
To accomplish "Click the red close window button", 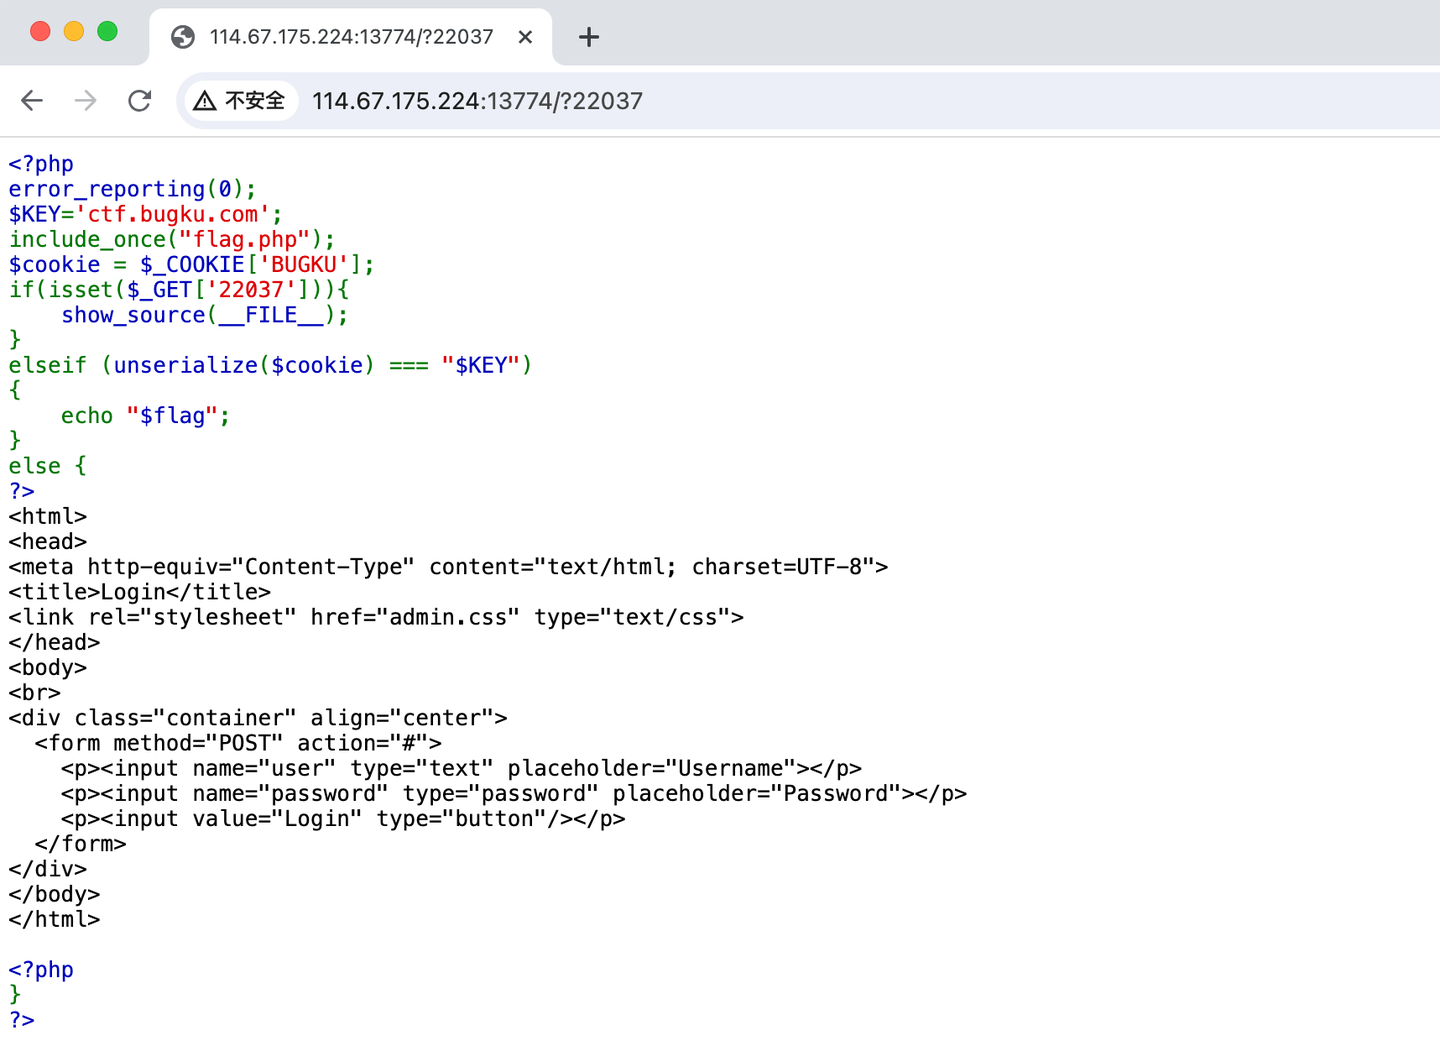I will (39, 32).
